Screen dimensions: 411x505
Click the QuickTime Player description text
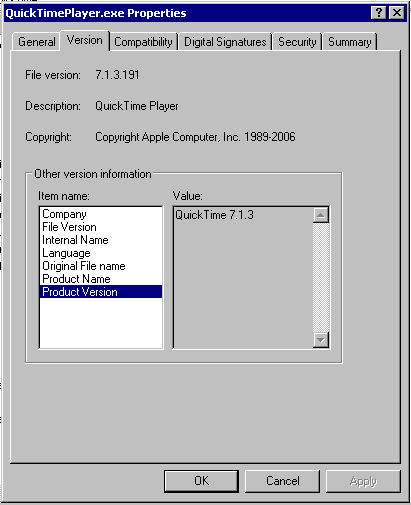[x=137, y=106]
